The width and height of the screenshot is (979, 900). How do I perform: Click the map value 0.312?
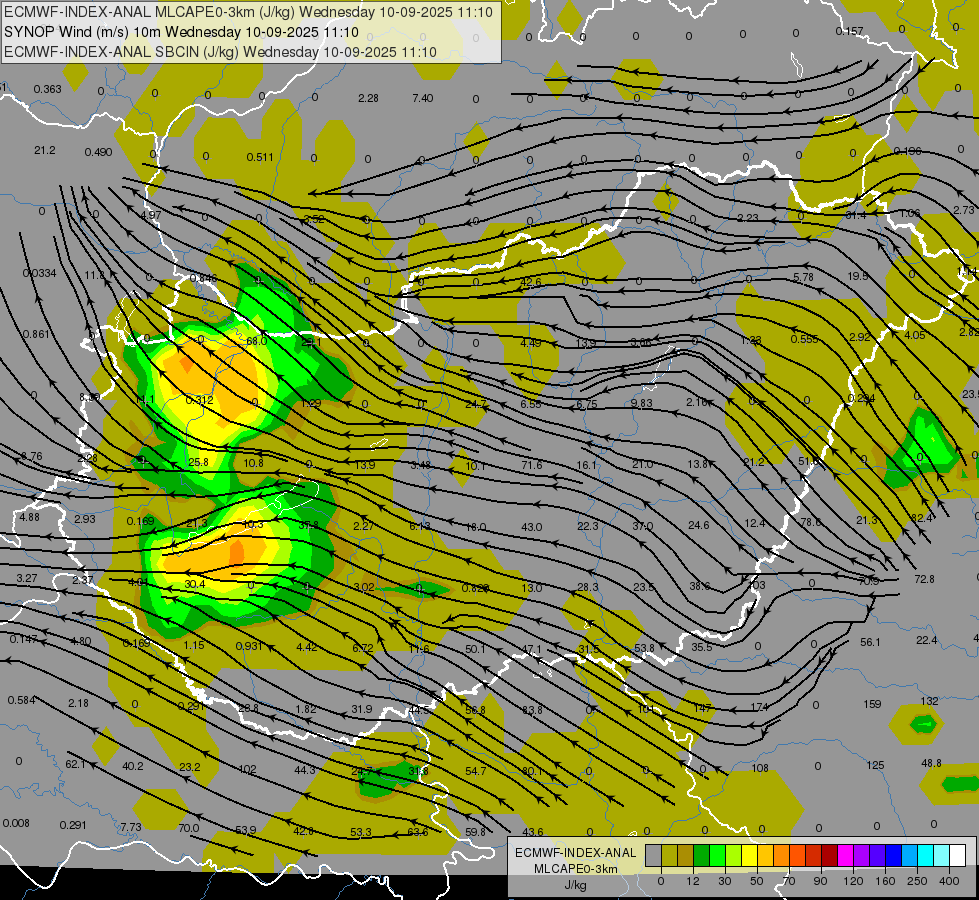click(200, 400)
